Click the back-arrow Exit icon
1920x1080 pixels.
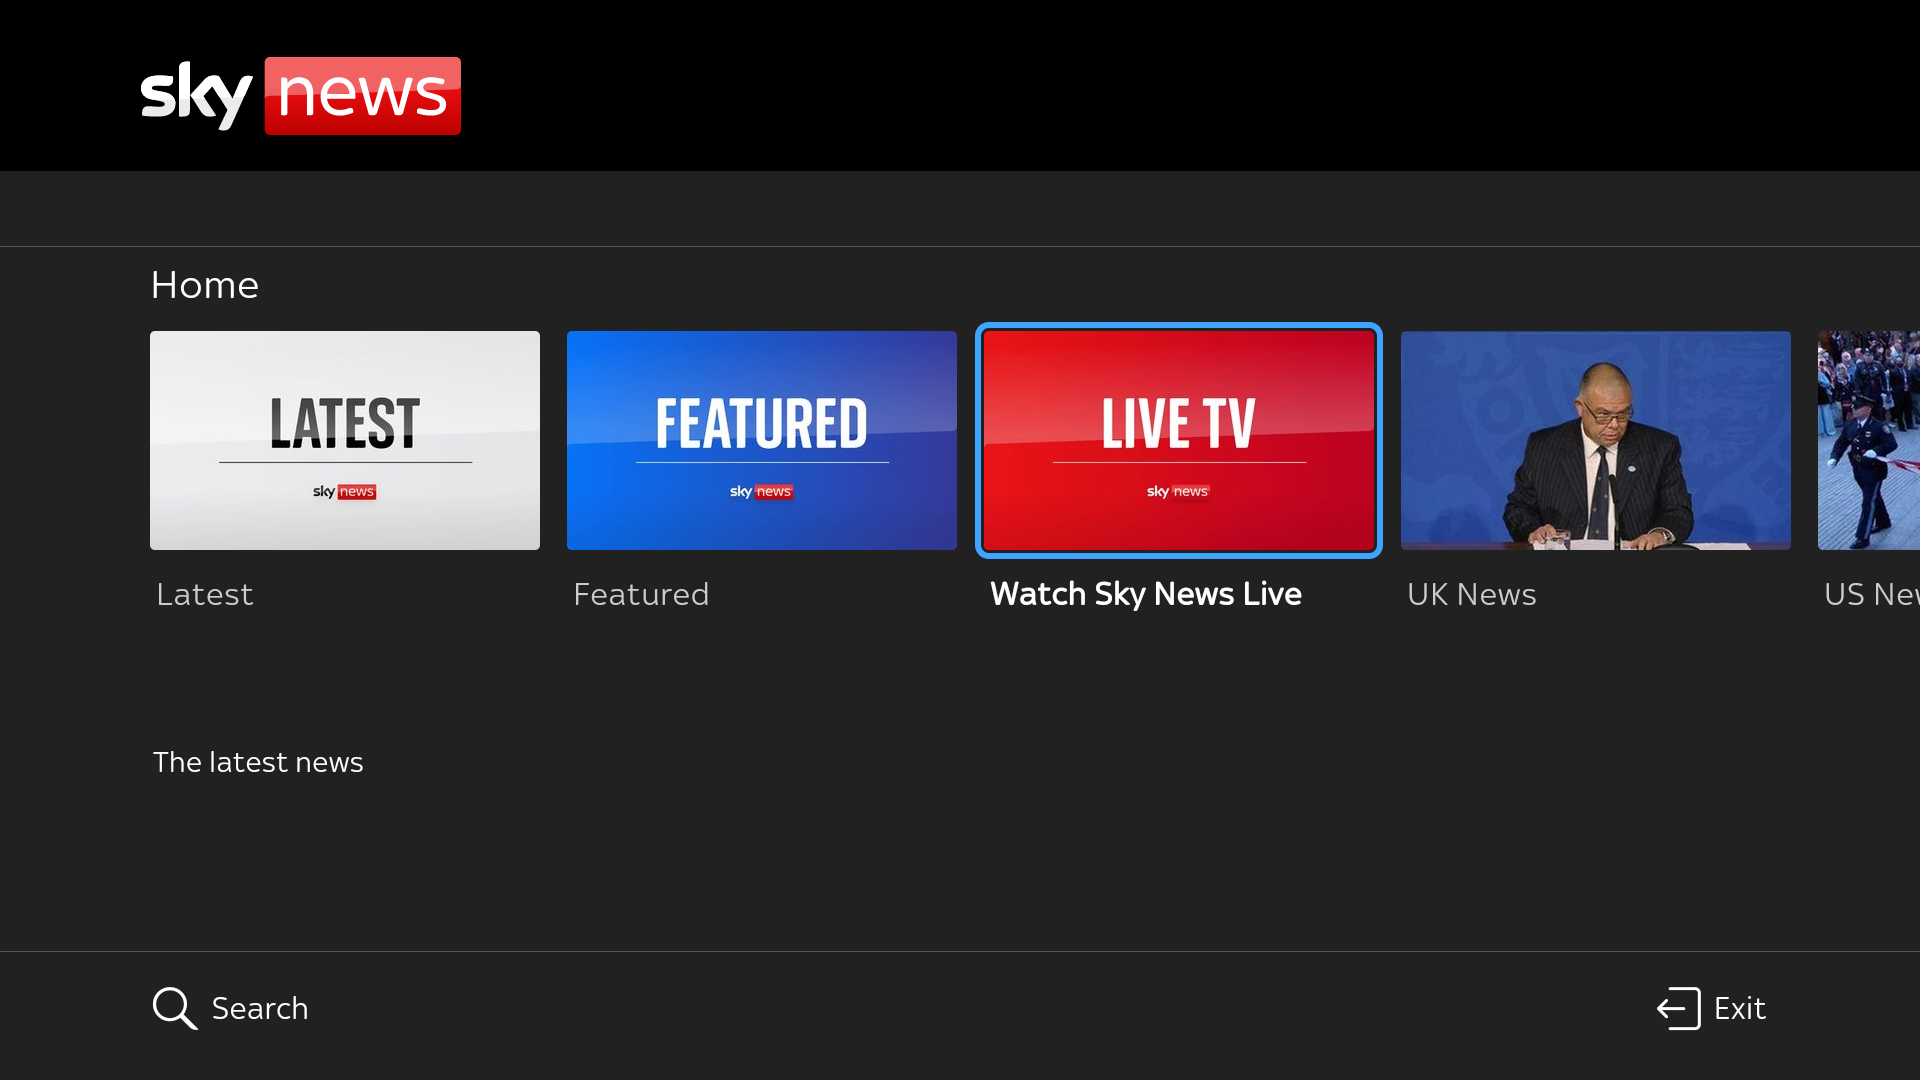(x=1677, y=1008)
